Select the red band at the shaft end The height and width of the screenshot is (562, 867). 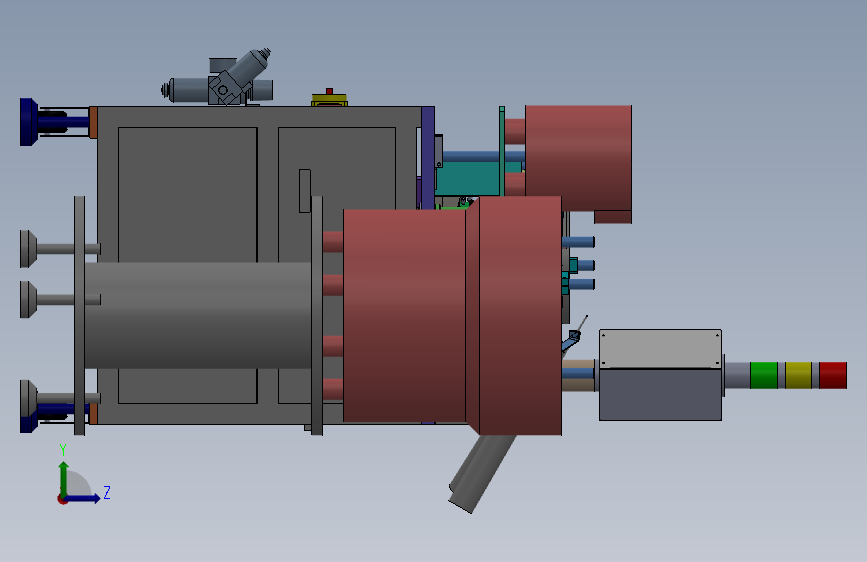(x=833, y=376)
